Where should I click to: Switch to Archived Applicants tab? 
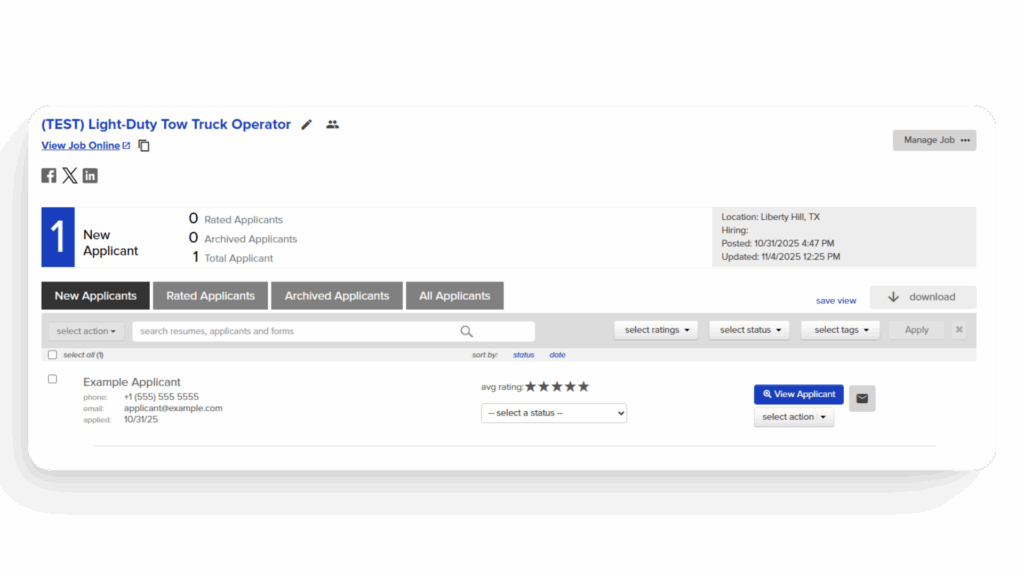pyautogui.click(x=336, y=296)
